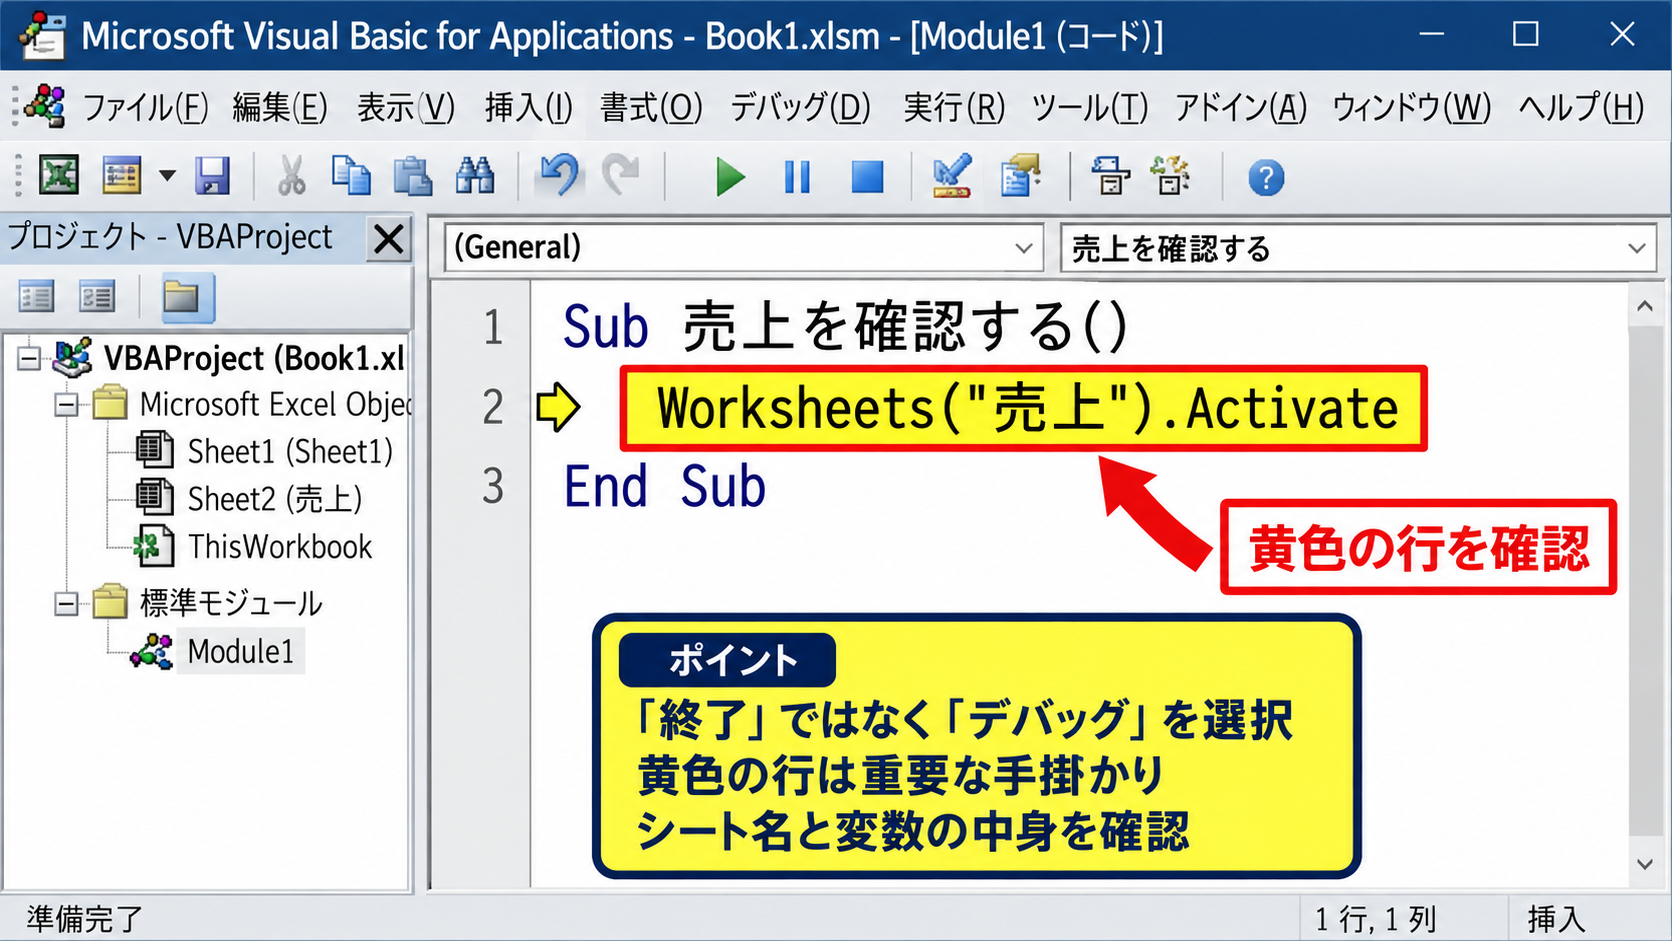Collapse the 標準モジュール folder
This screenshot has height=941, width=1672.
click(x=66, y=604)
